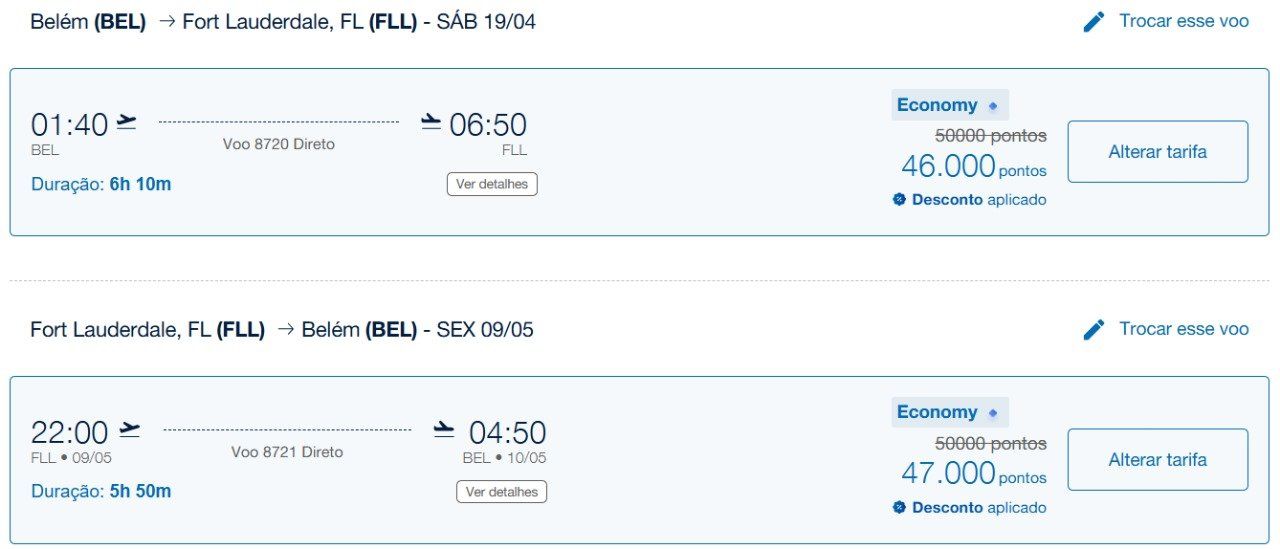
Task: Open "Ver detalhes" for flight 8721
Action: coord(502,492)
